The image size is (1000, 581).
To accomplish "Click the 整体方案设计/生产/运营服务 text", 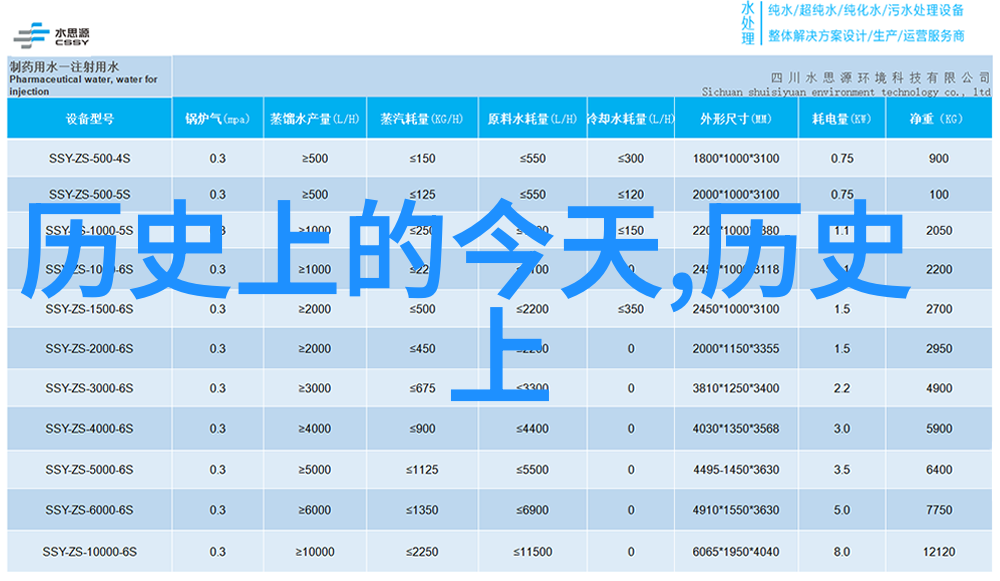I will (866, 36).
